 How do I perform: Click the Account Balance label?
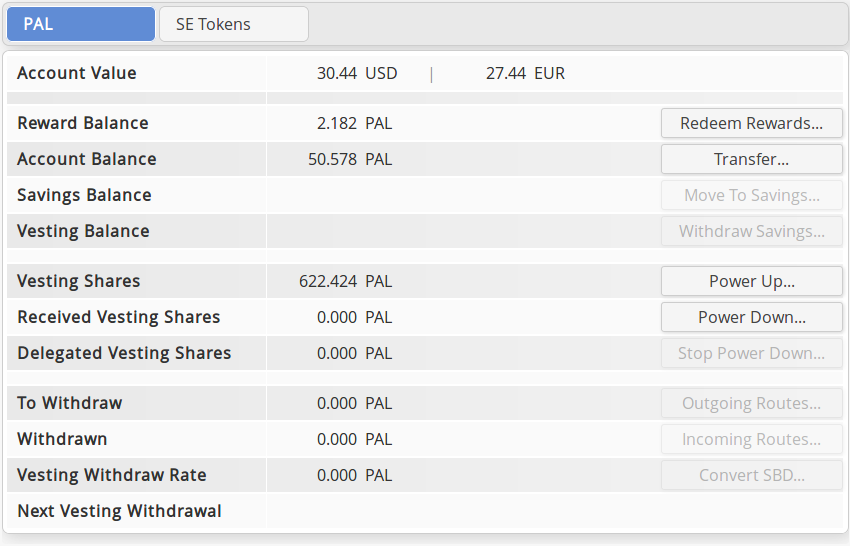point(87,159)
